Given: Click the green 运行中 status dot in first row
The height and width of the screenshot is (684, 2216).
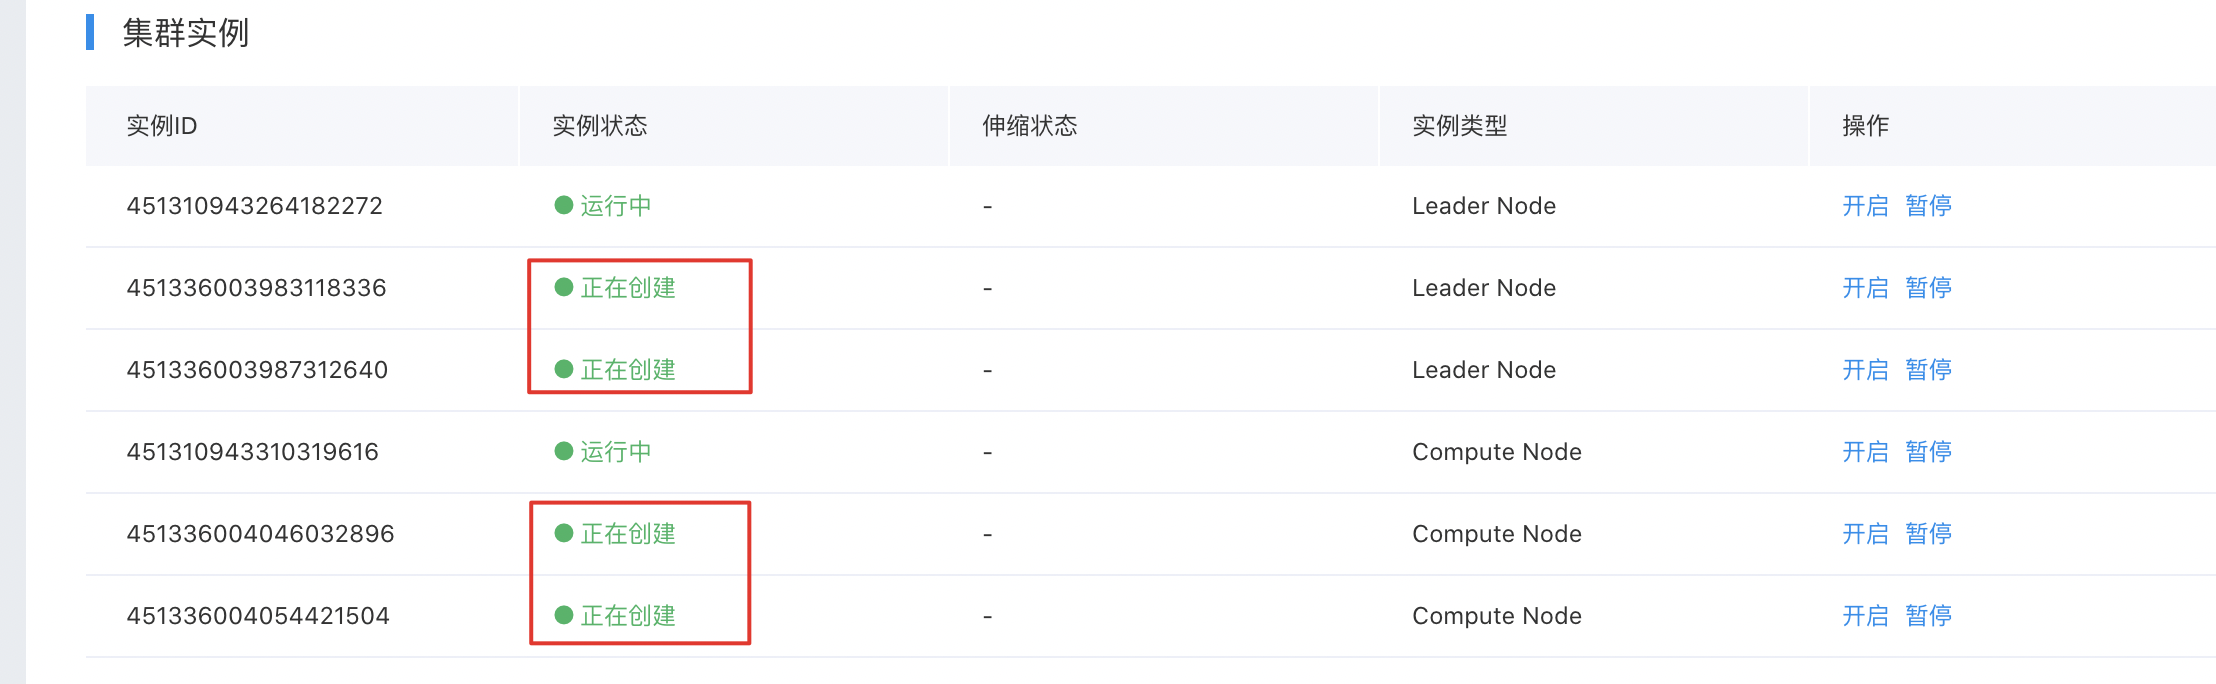Looking at the screenshot, I should 564,205.
